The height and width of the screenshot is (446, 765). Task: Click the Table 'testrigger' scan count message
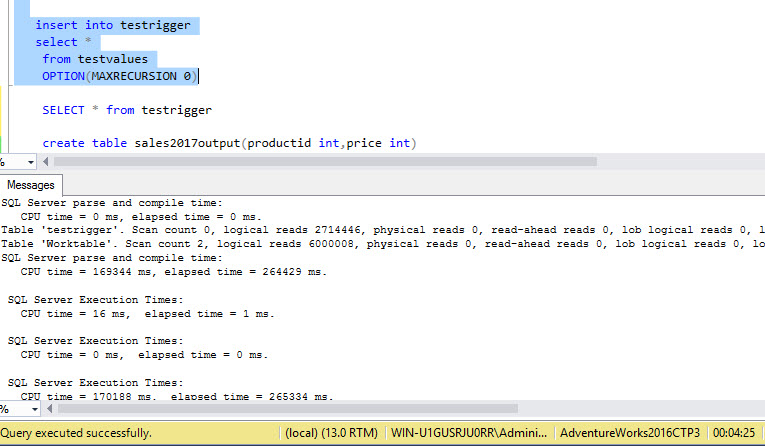(383, 230)
